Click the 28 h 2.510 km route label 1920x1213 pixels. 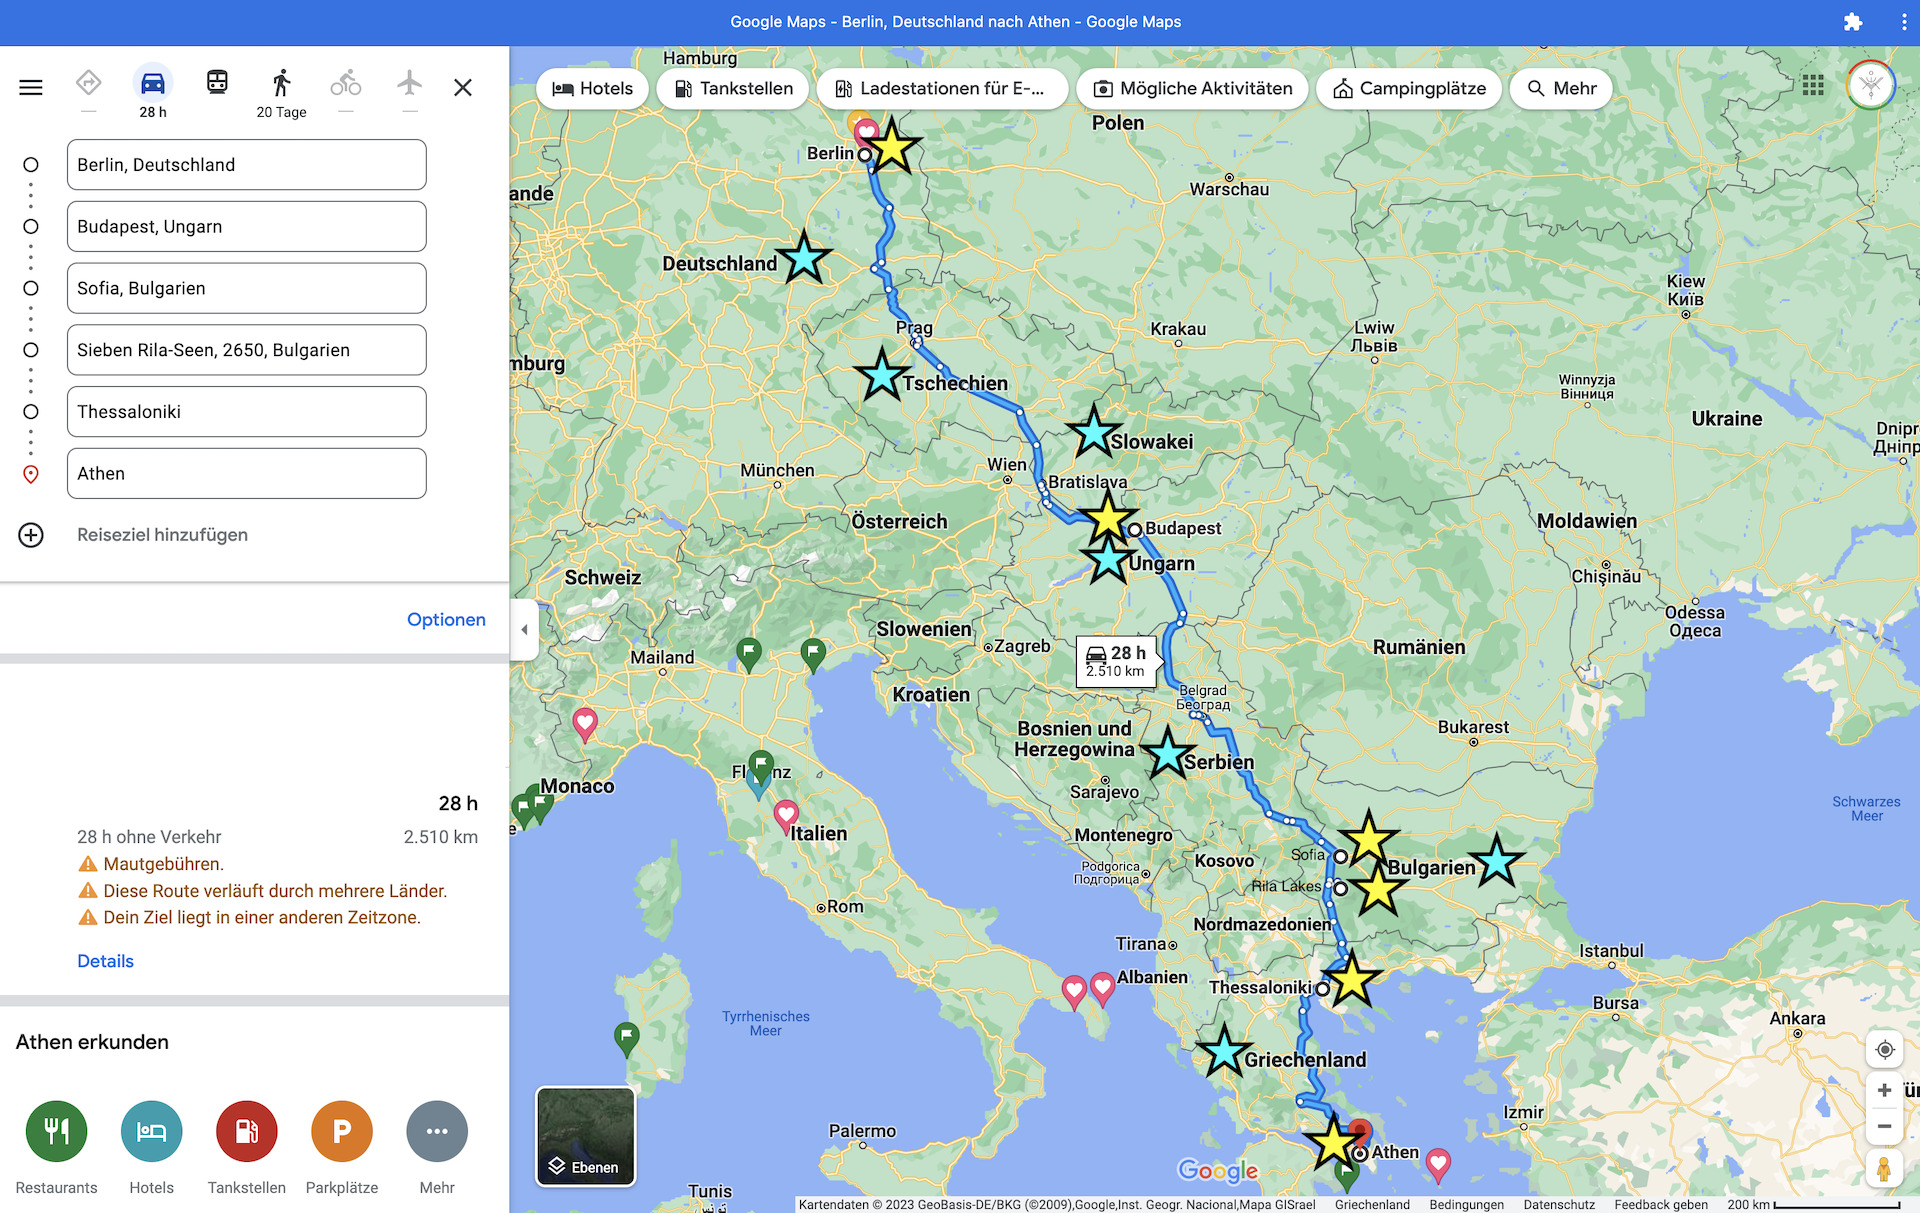point(1116,661)
